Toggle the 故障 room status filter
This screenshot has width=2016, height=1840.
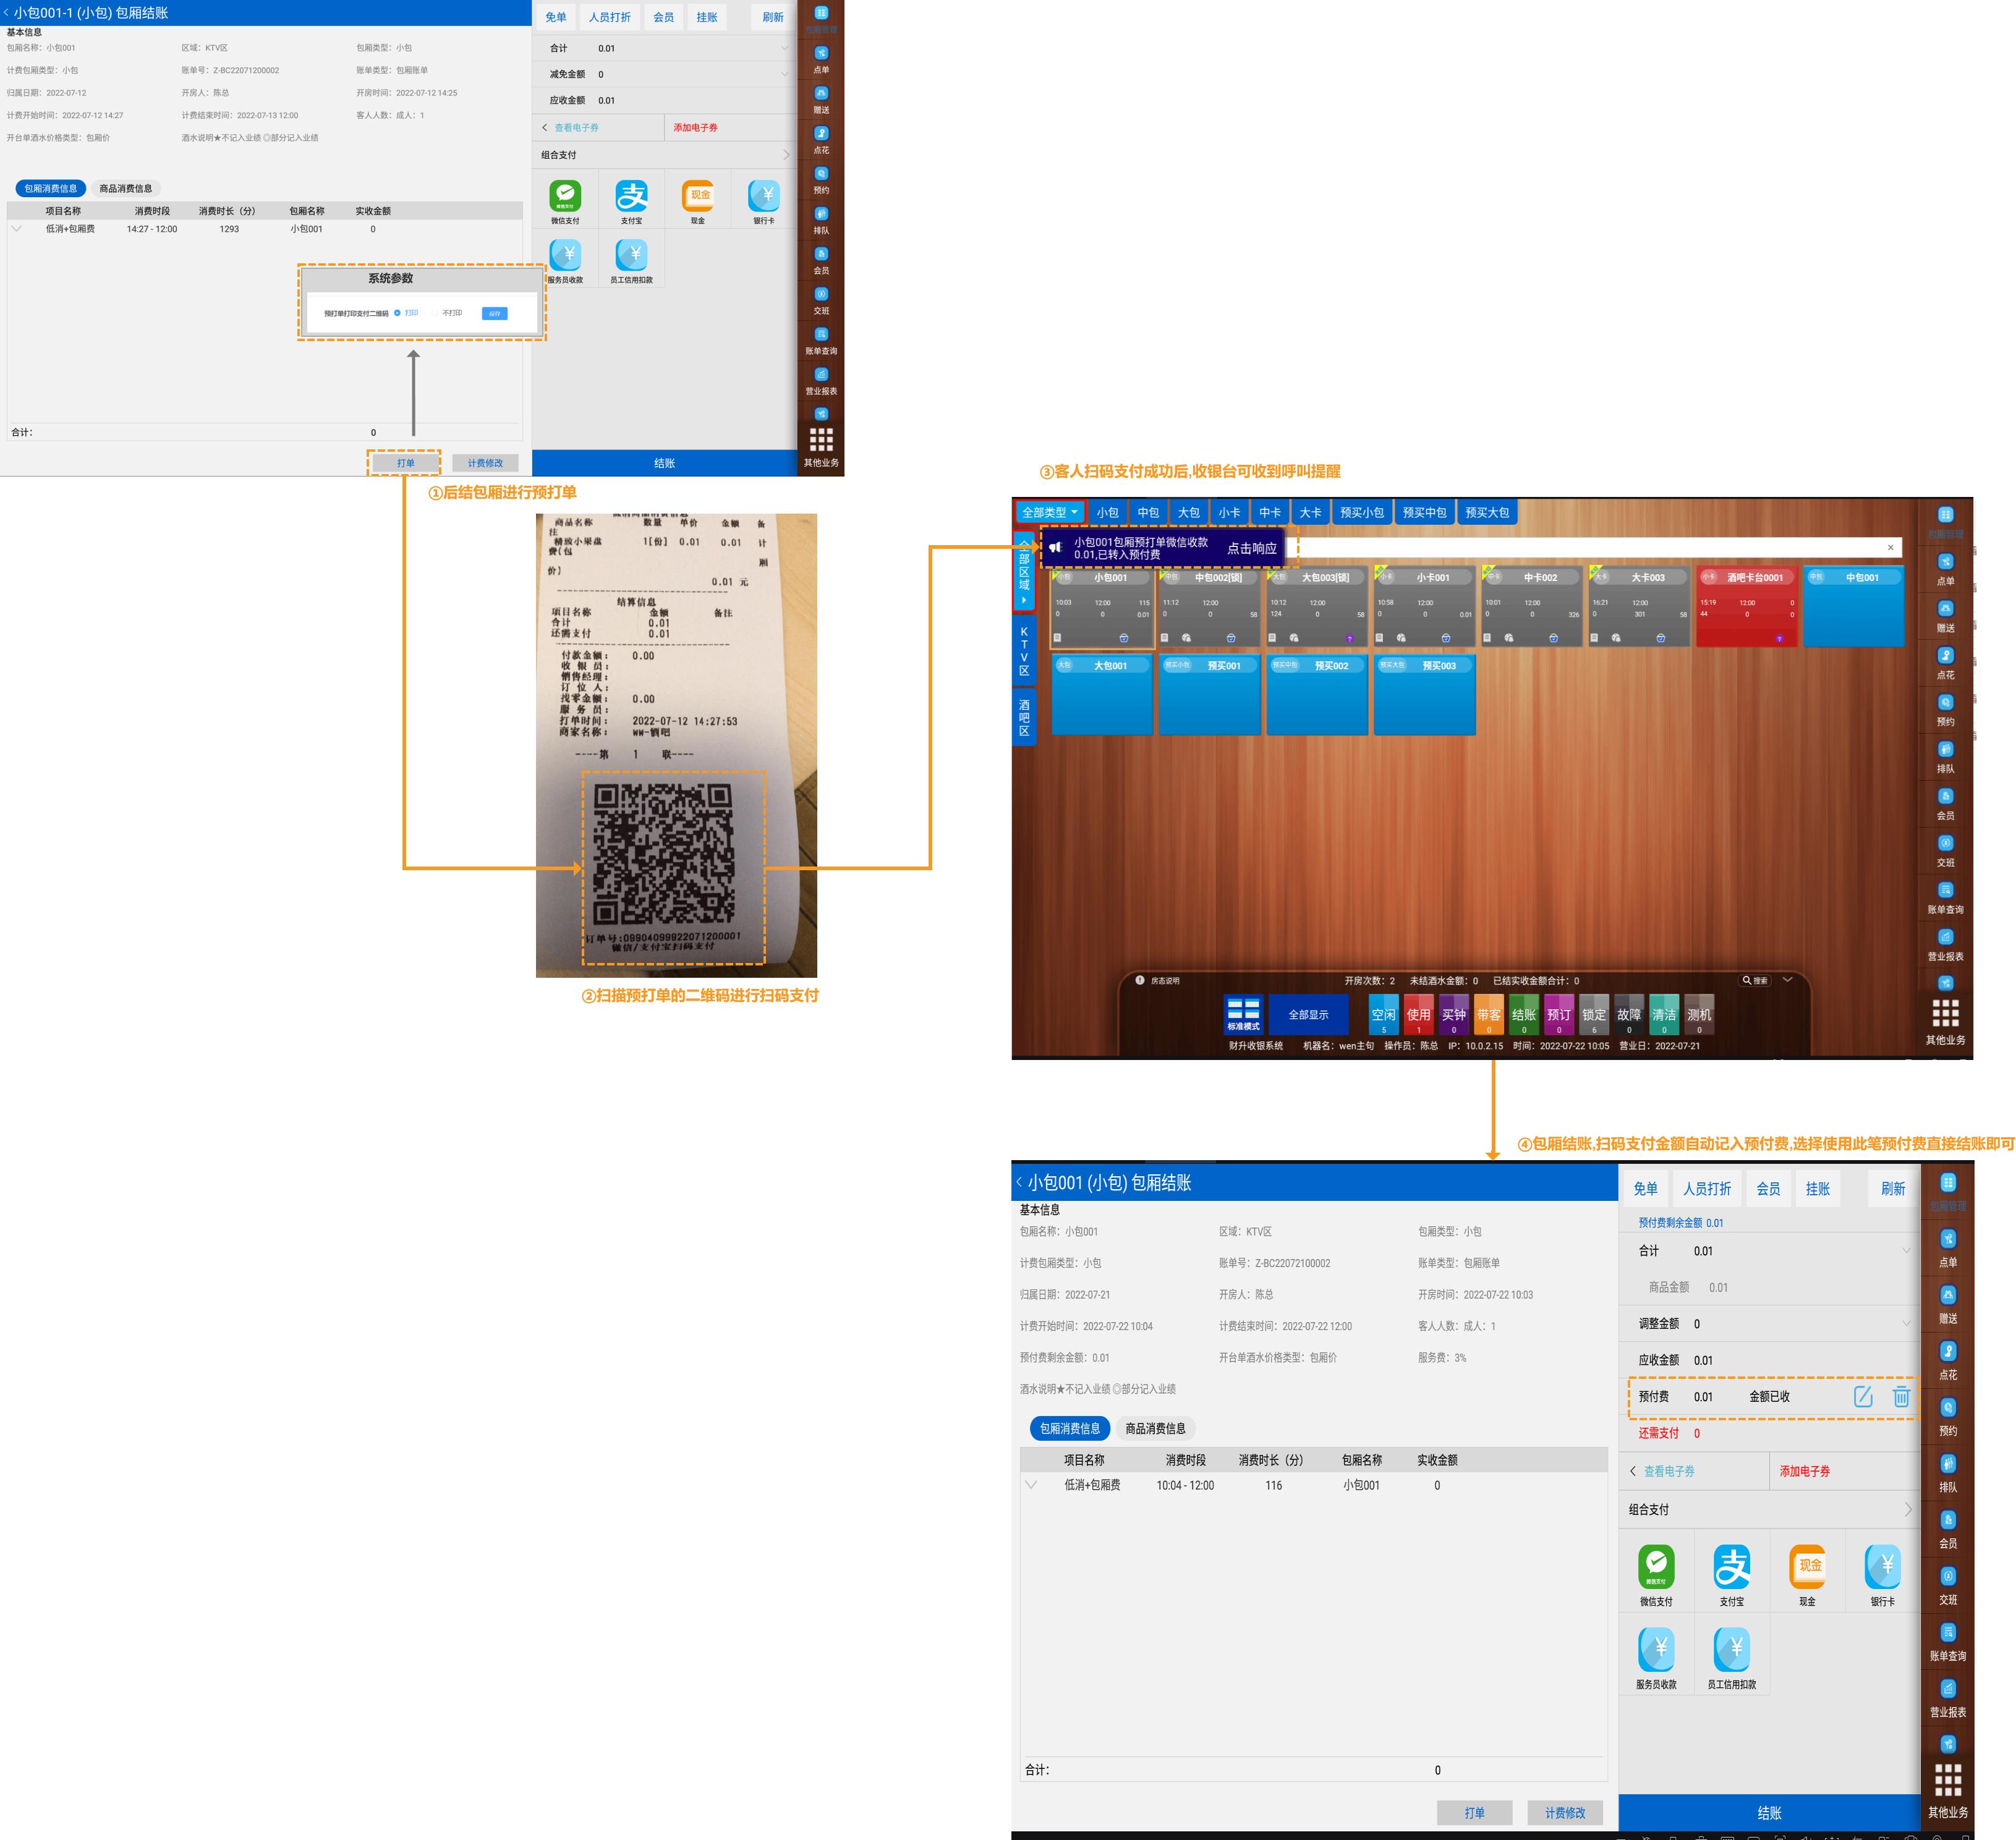(1628, 1014)
